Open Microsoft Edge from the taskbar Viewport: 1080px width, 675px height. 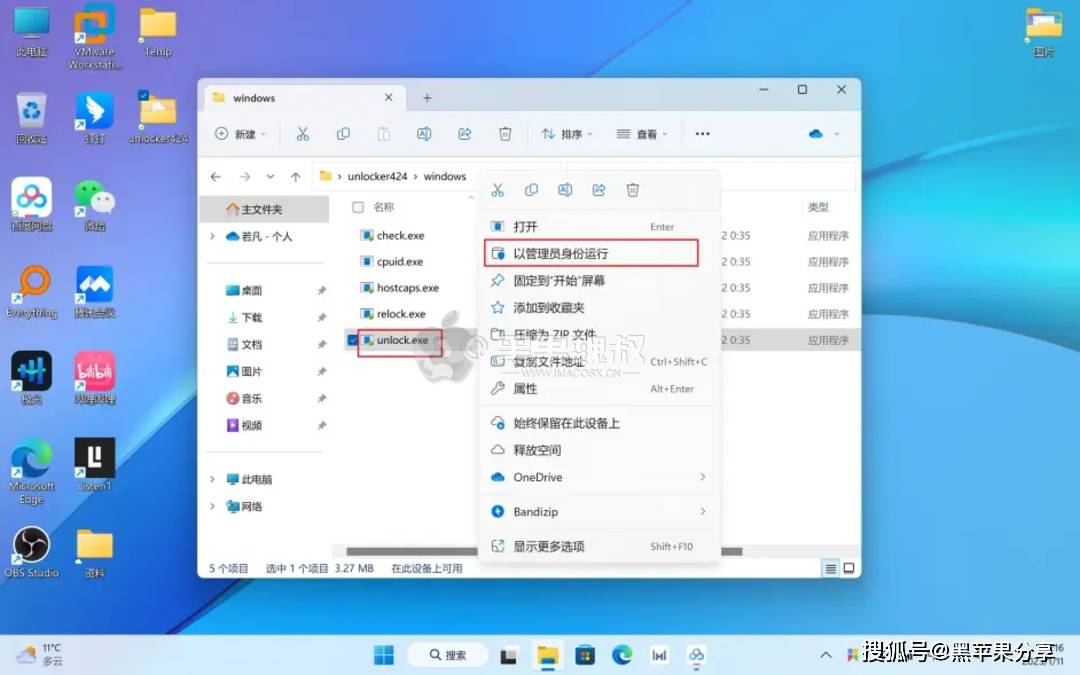point(622,655)
